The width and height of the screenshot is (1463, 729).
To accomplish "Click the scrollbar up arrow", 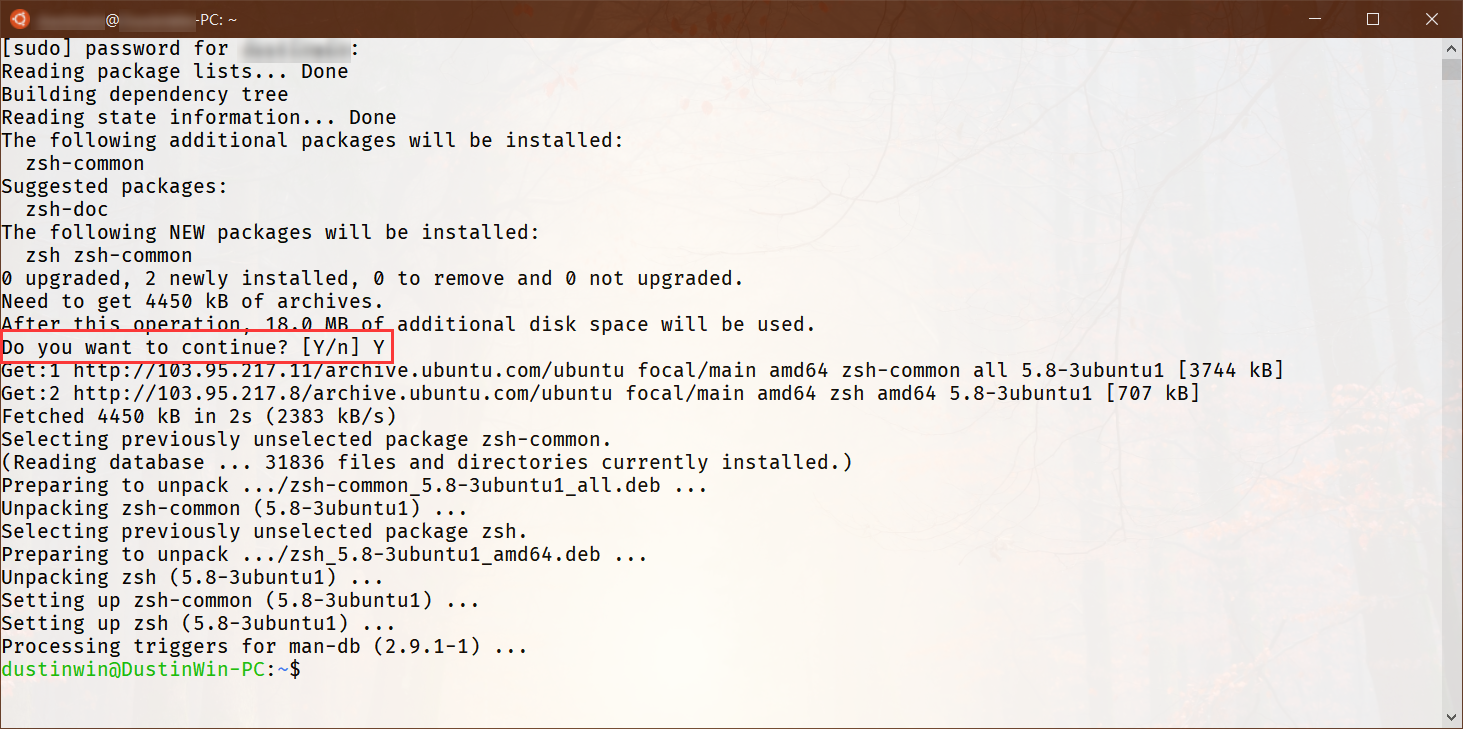I will 1450,47.
